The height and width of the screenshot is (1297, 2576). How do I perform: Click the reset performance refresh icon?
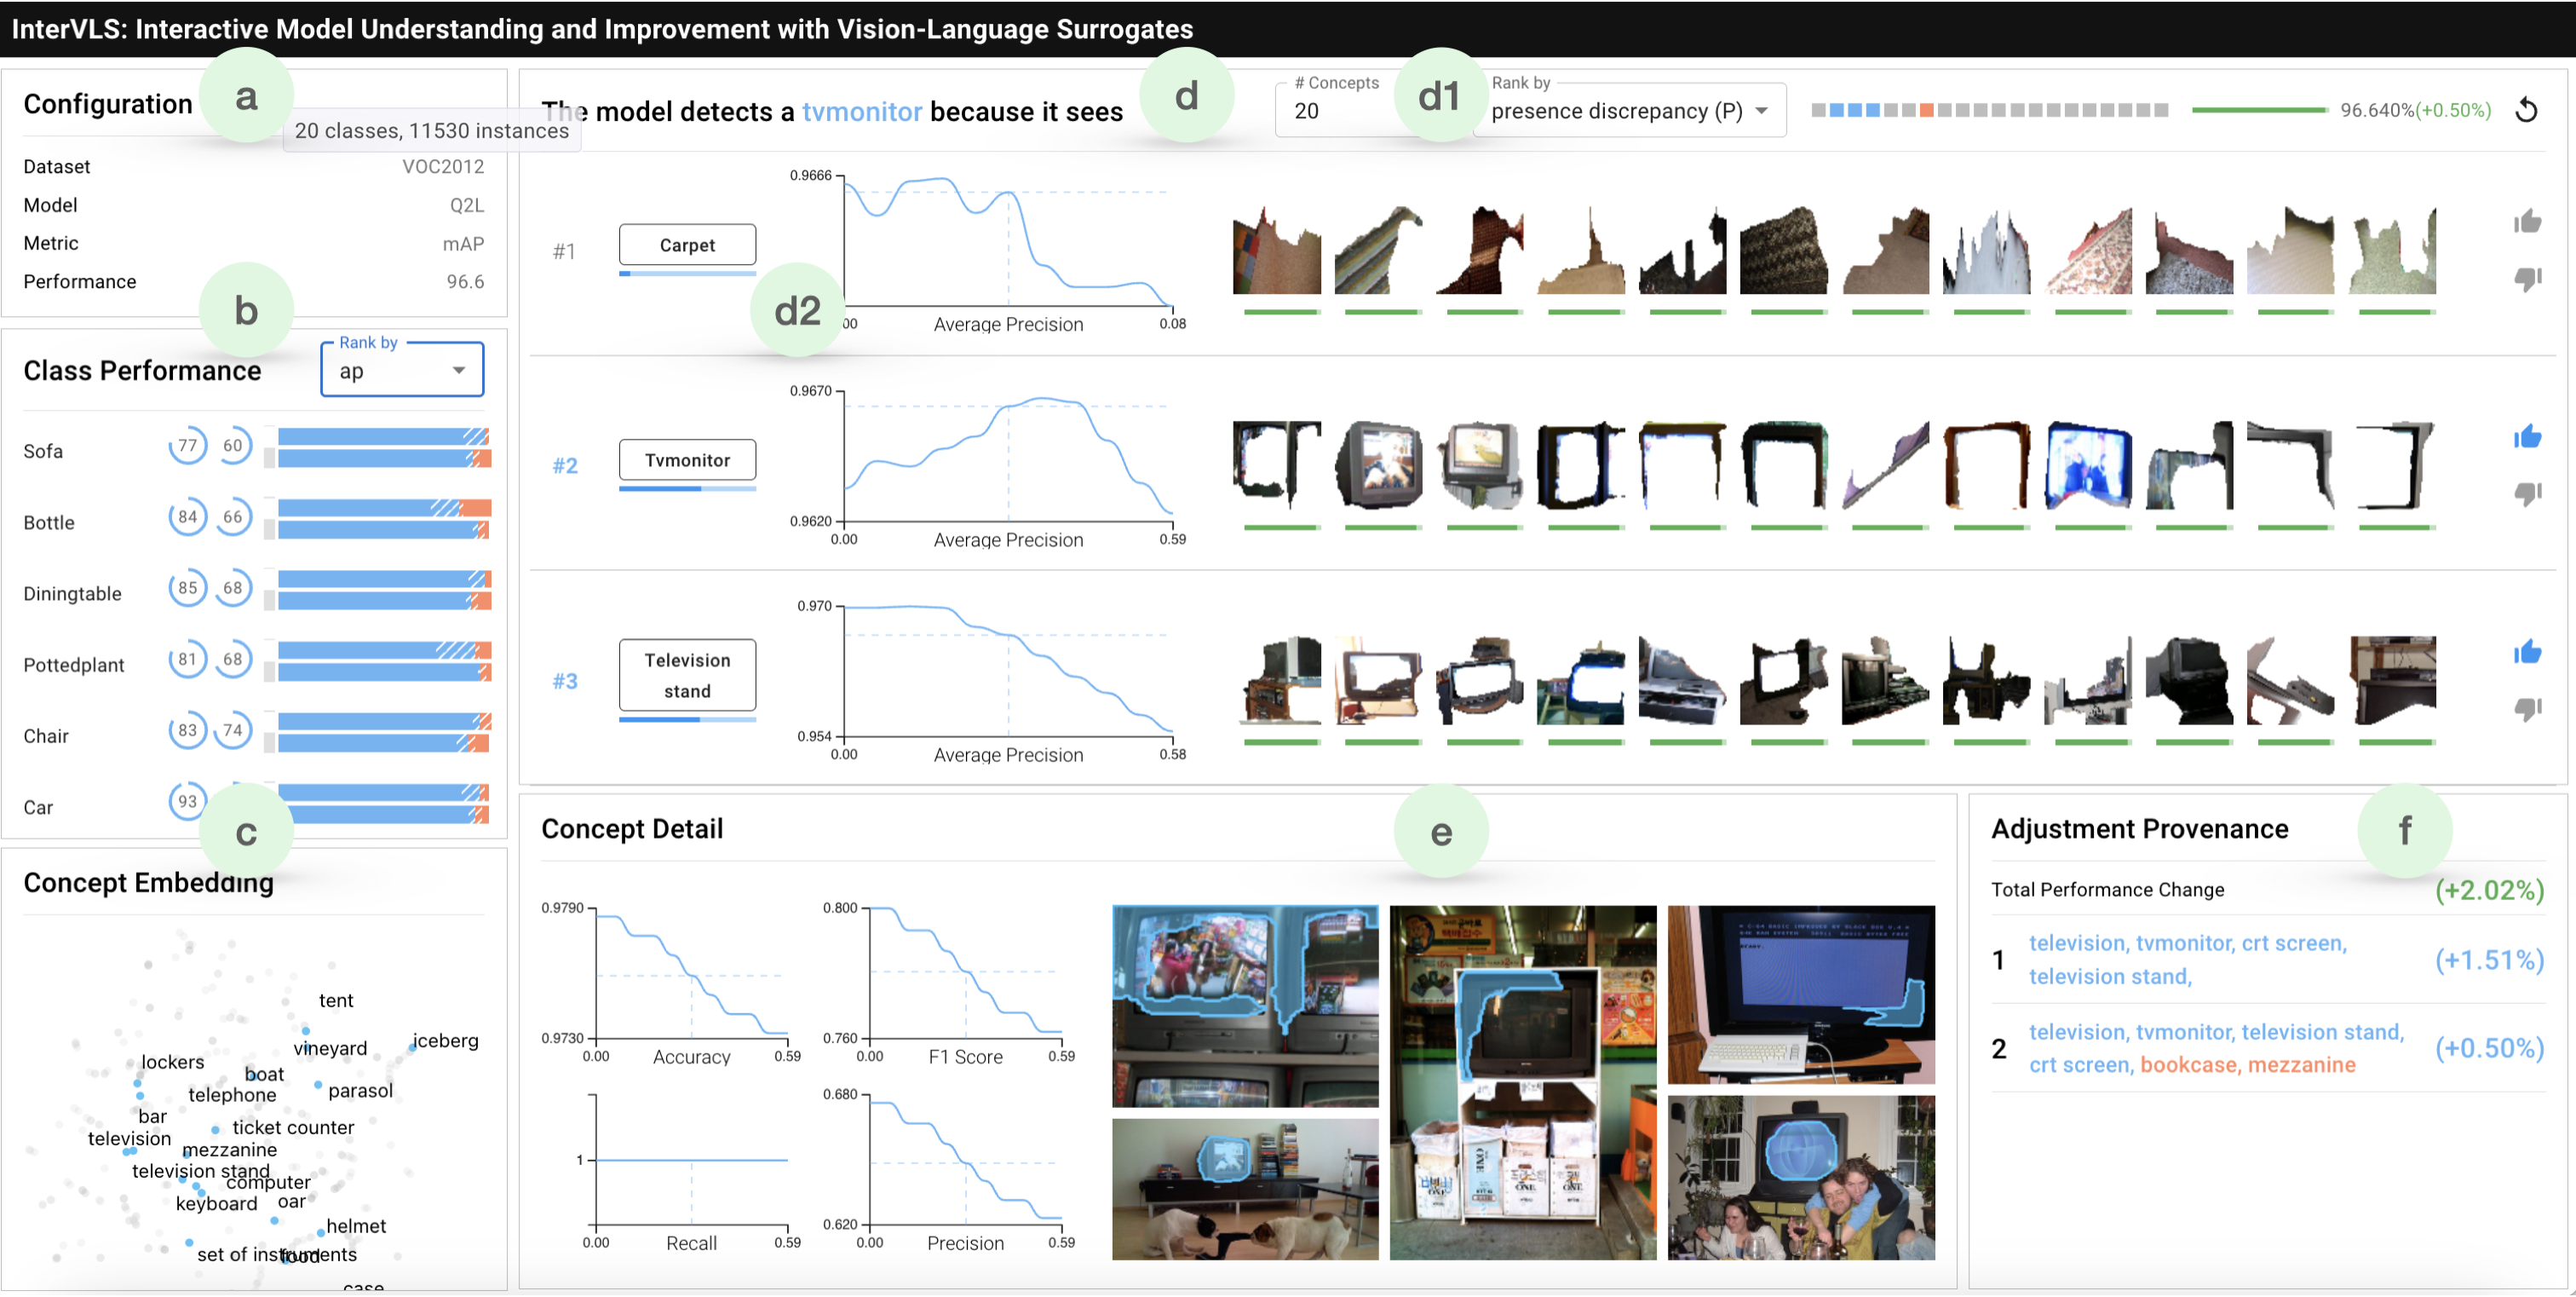[2526, 110]
